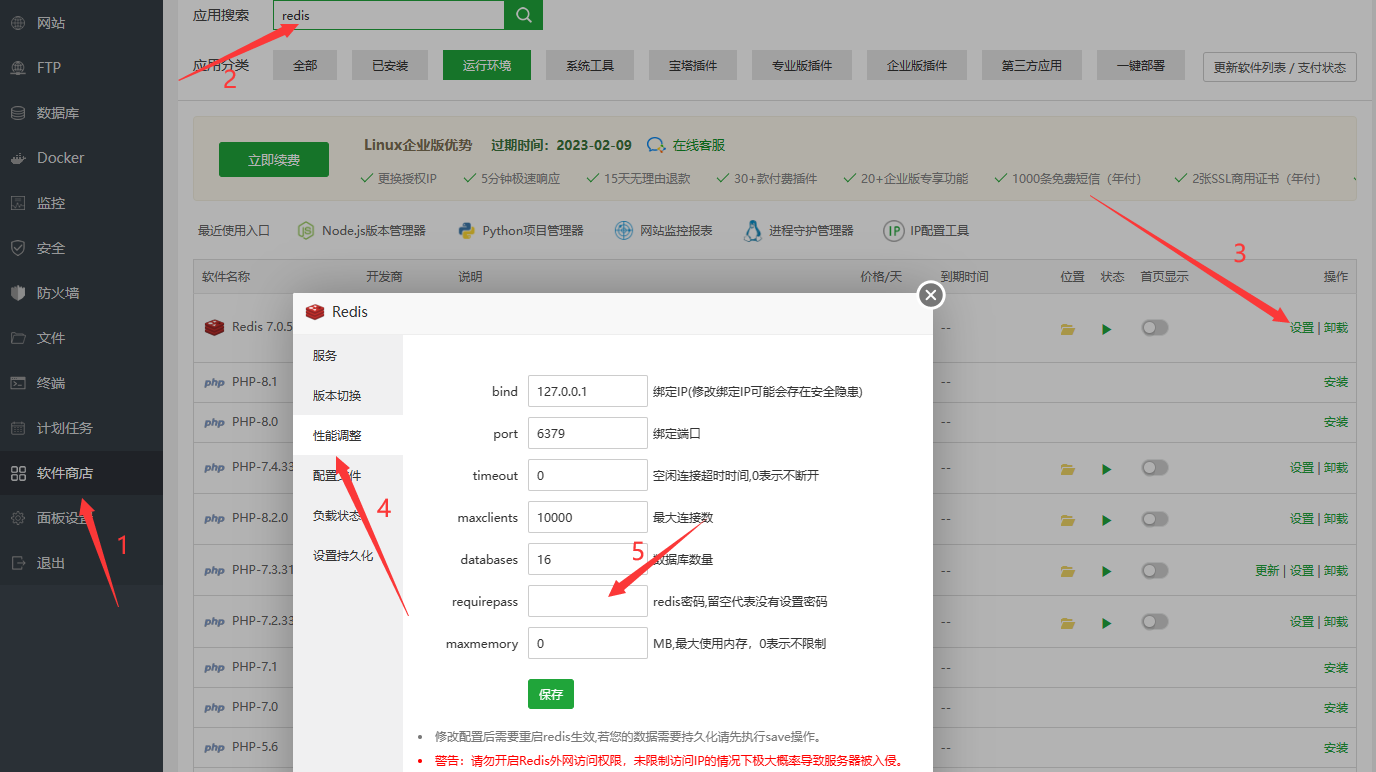Click Redis green status play icon
The image size is (1376, 772).
point(1107,329)
